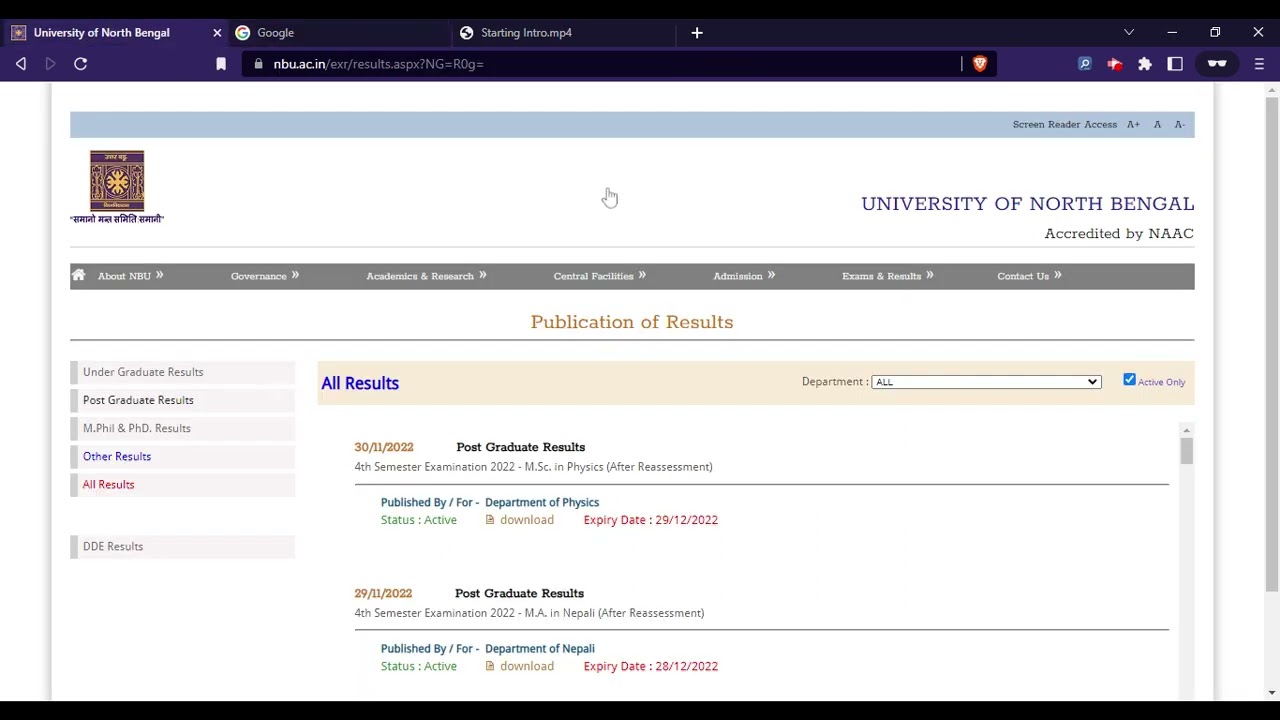Reset font size with A button
Image resolution: width=1280 pixels, height=720 pixels.
click(1157, 125)
